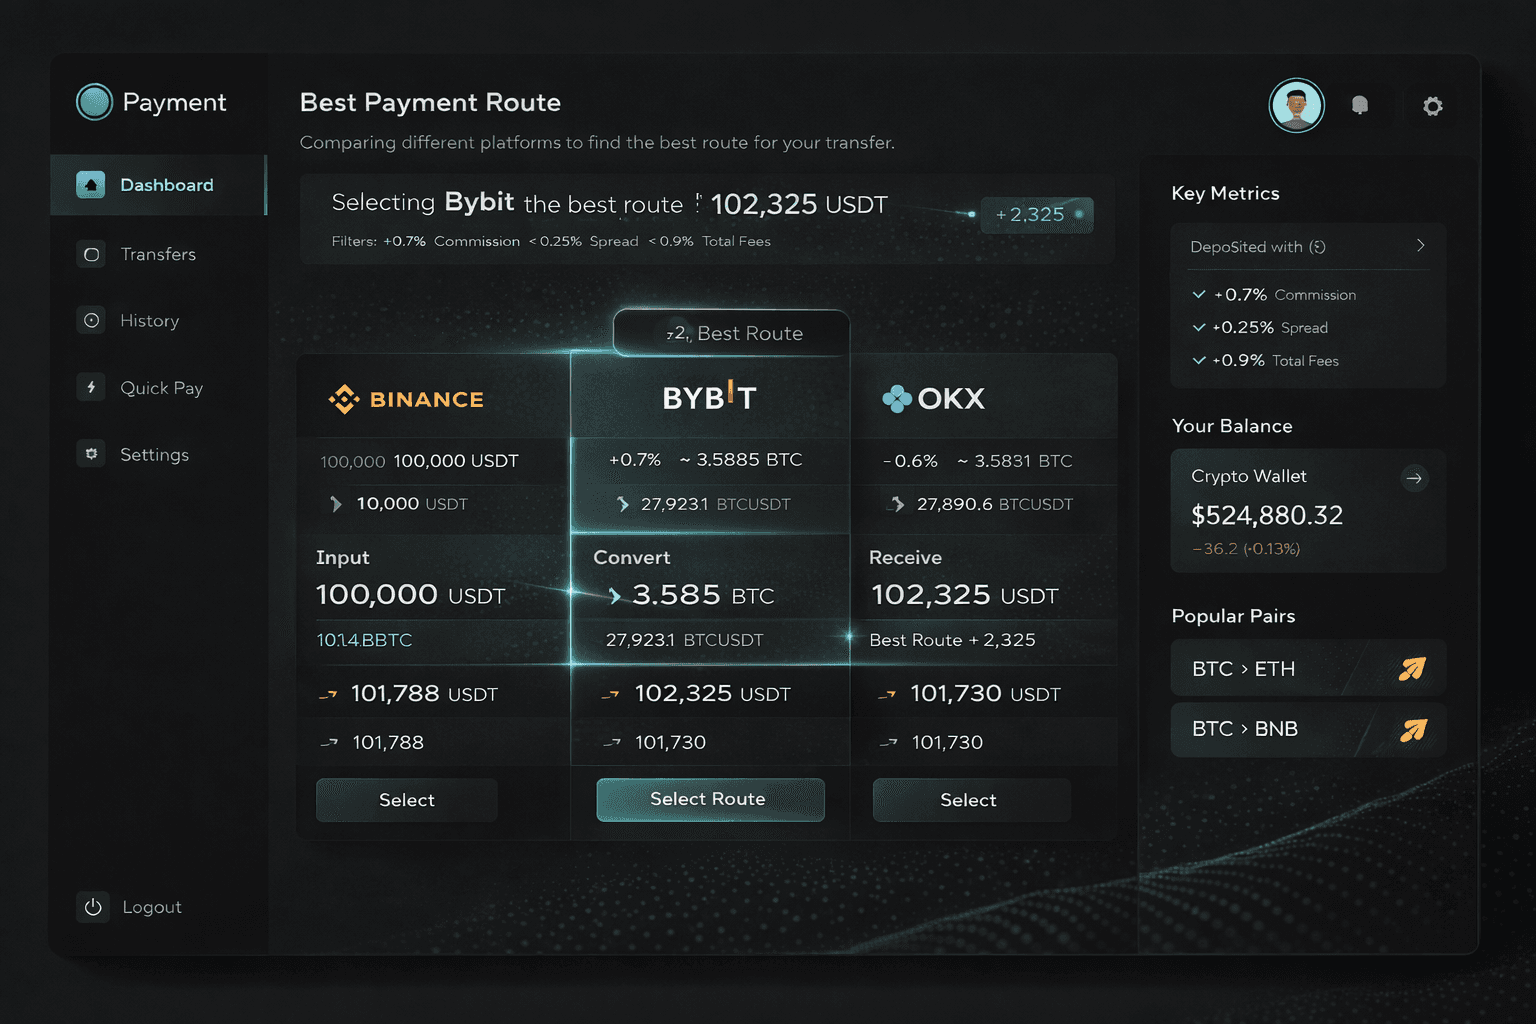Click the +0.7% ~ 3.5885 BTC row

click(706, 460)
